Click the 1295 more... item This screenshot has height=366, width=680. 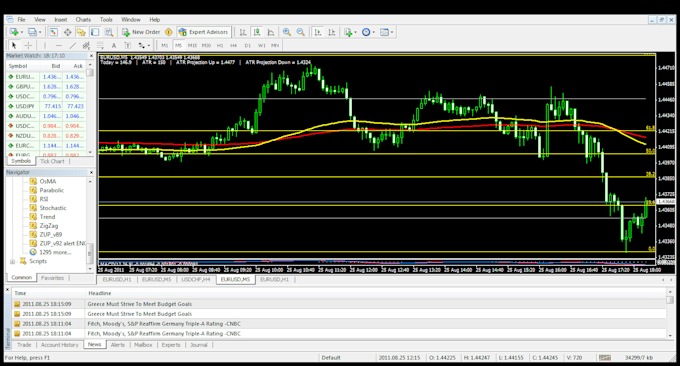point(55,252)
